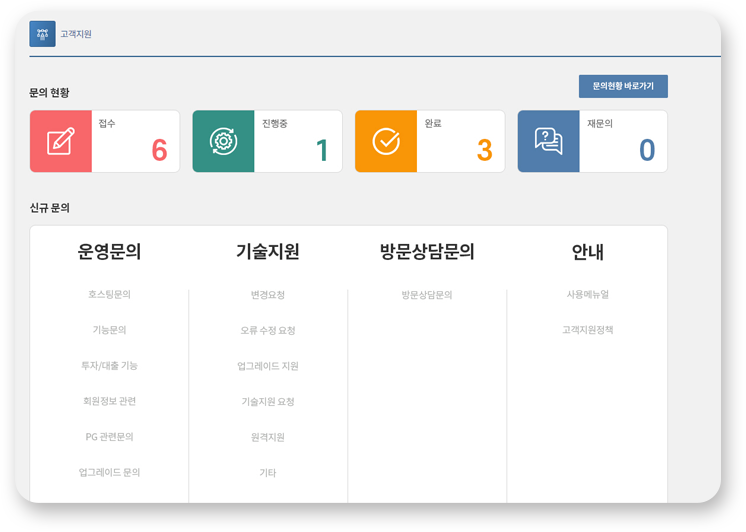Click the orange 완료 checkmark icon
Viewport: 746px width, 532px height.
click(x=386, y=142)
